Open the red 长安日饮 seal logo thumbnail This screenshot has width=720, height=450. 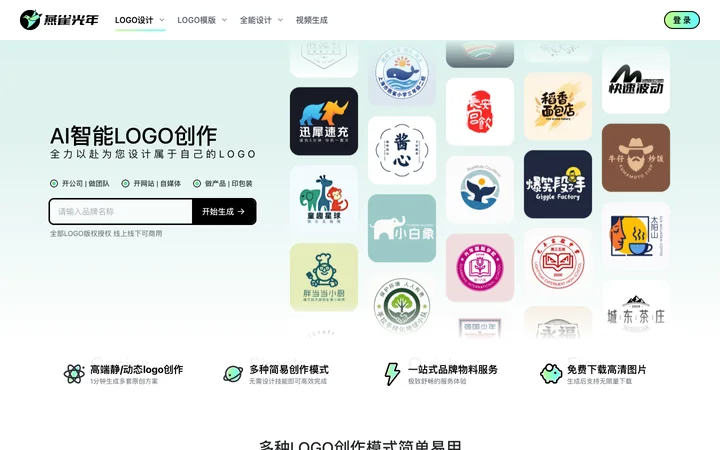(x=480, y=112)
